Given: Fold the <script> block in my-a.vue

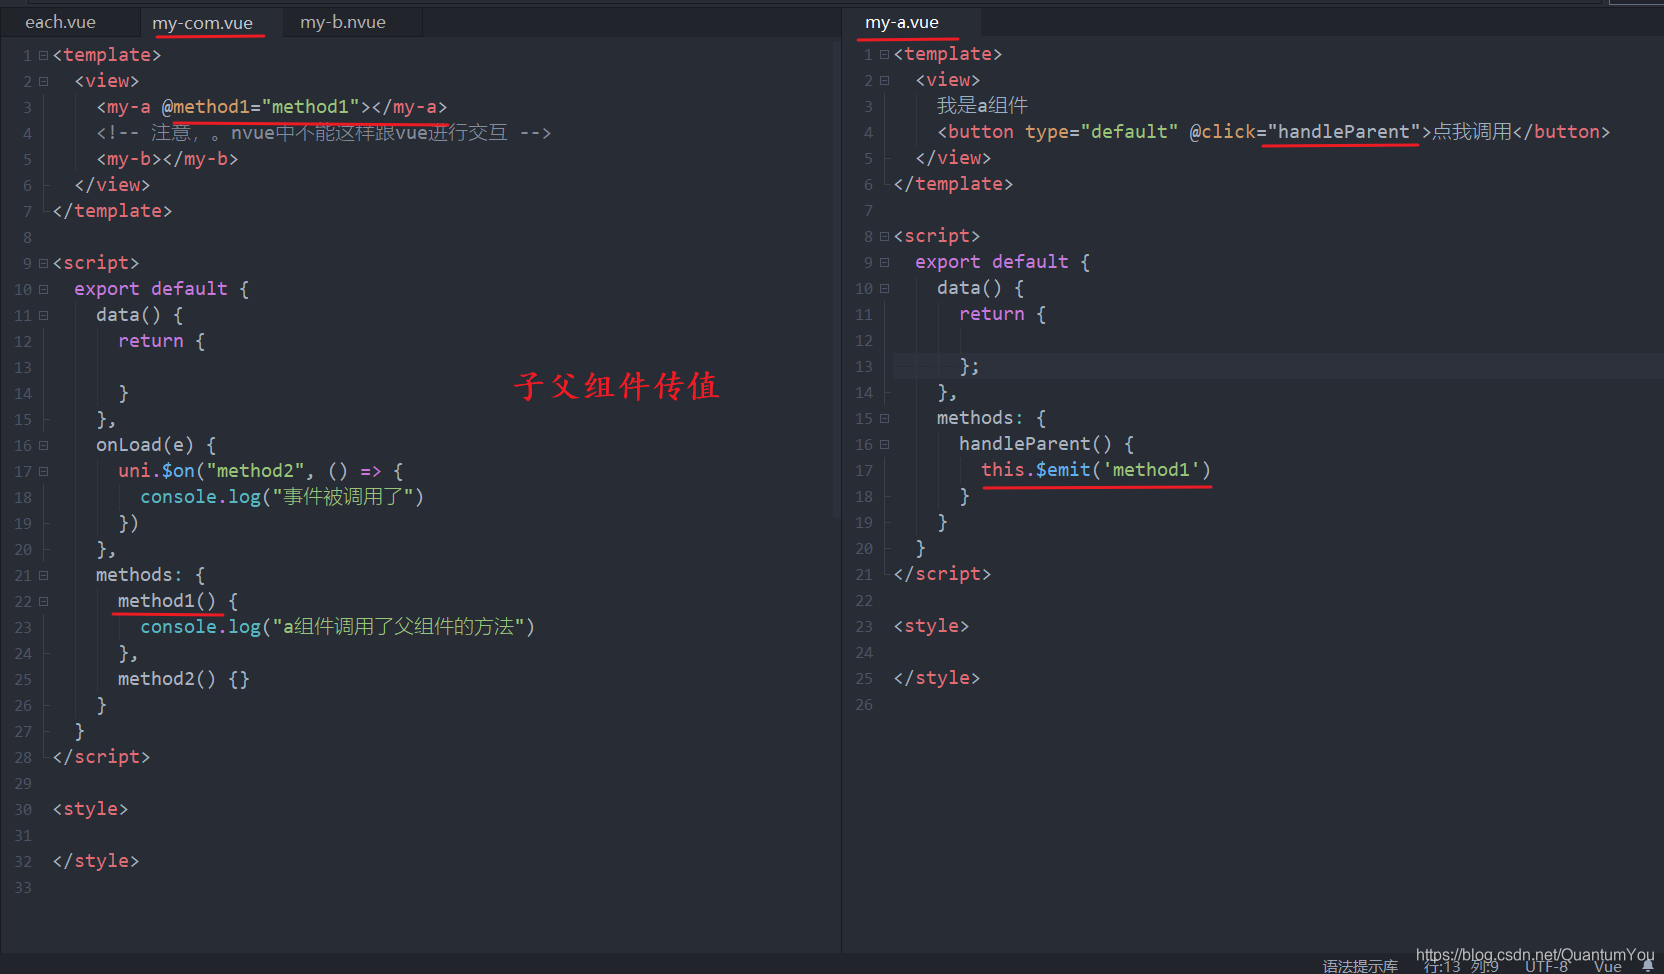Looking at the screenshot, I should point(884,237).
